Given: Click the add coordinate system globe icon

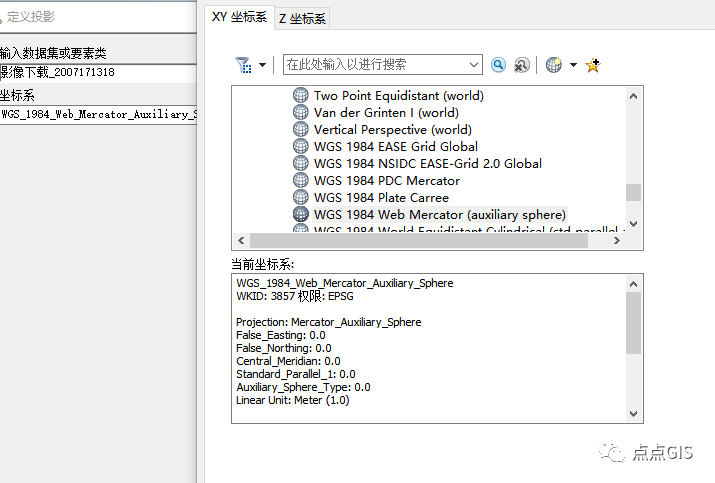Looking at the screenshot, I should point(554,65).
